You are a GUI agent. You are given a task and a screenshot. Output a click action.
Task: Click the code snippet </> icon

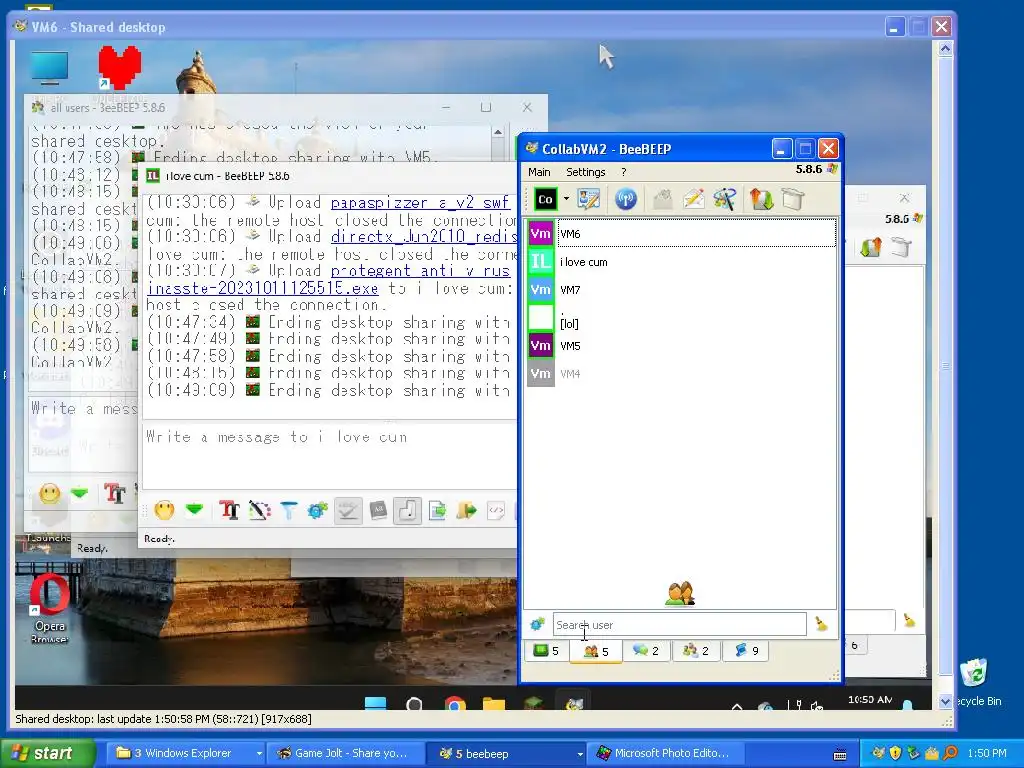[496, 510]
